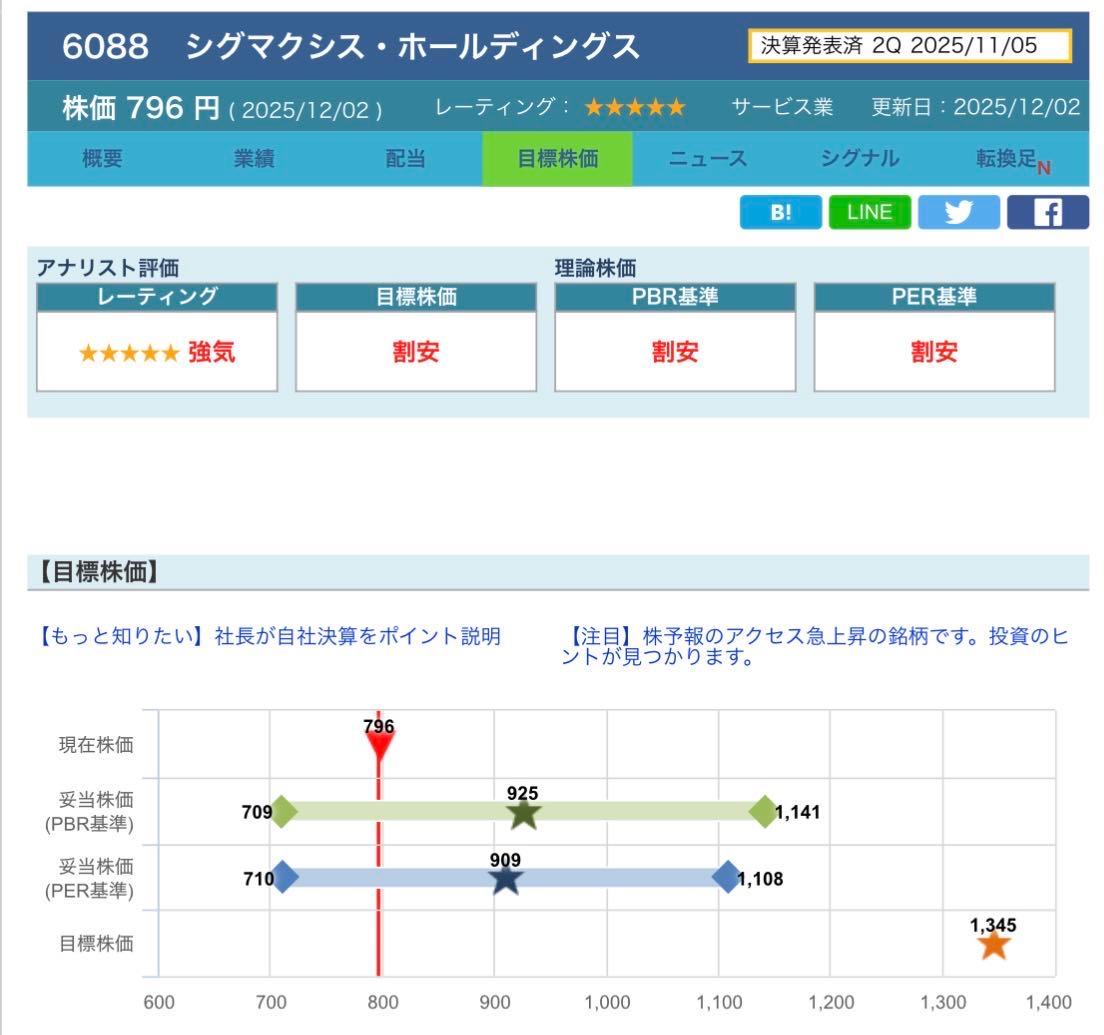Click the green LINE share icon
Screen dimensions: 1104x1035
[x=869, y=211]
